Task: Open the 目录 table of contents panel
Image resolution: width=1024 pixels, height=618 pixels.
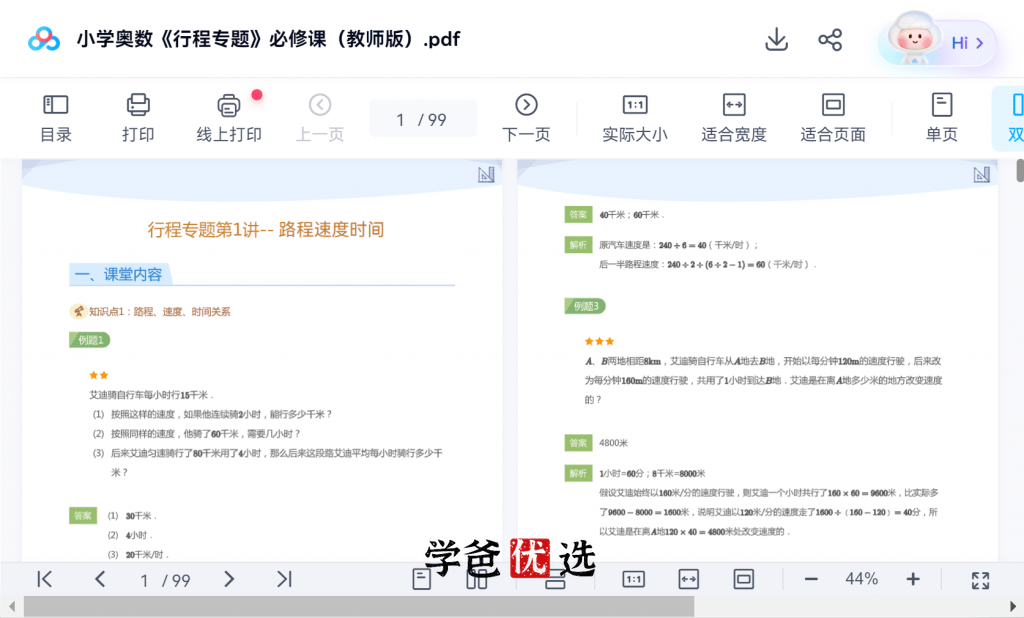Action: coord(56,118)
